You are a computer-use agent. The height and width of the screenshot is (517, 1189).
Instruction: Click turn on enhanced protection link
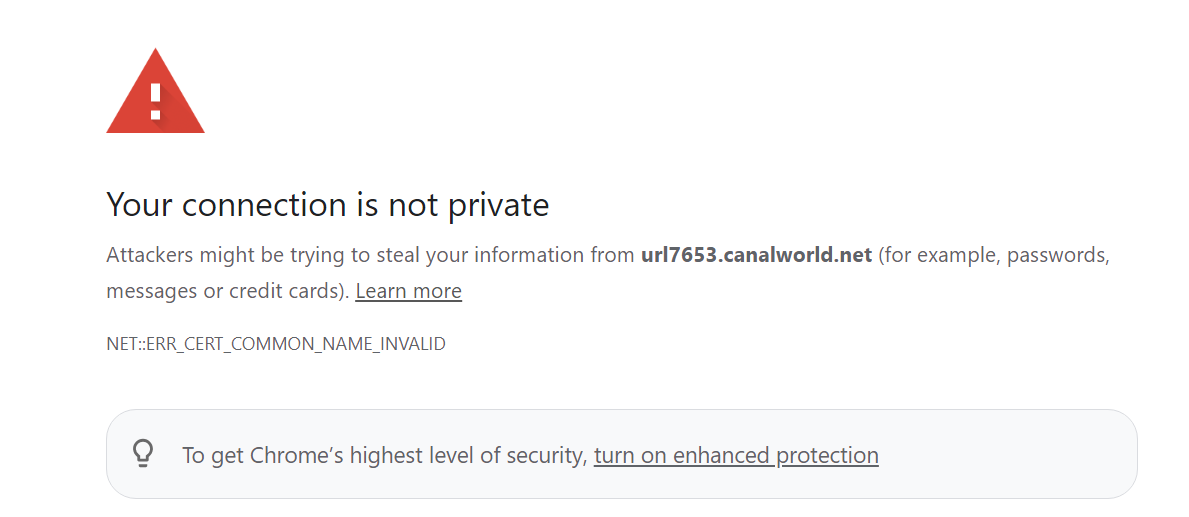click(736, 455)
